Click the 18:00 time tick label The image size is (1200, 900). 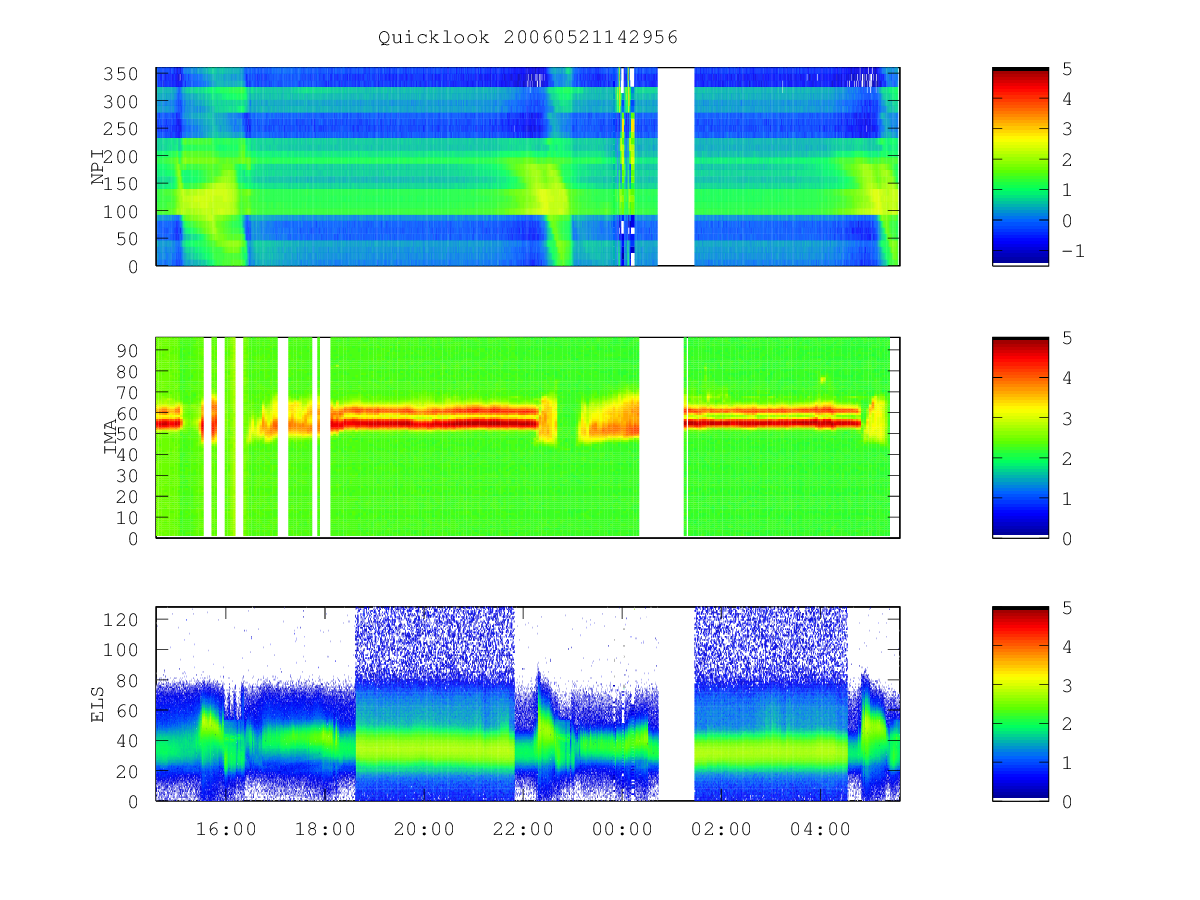(325, 830)
